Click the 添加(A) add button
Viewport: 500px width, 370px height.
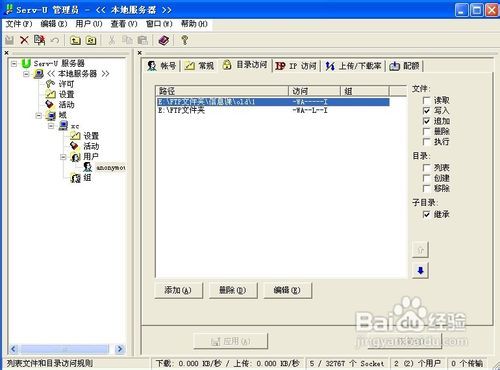[x=178, y=290]
